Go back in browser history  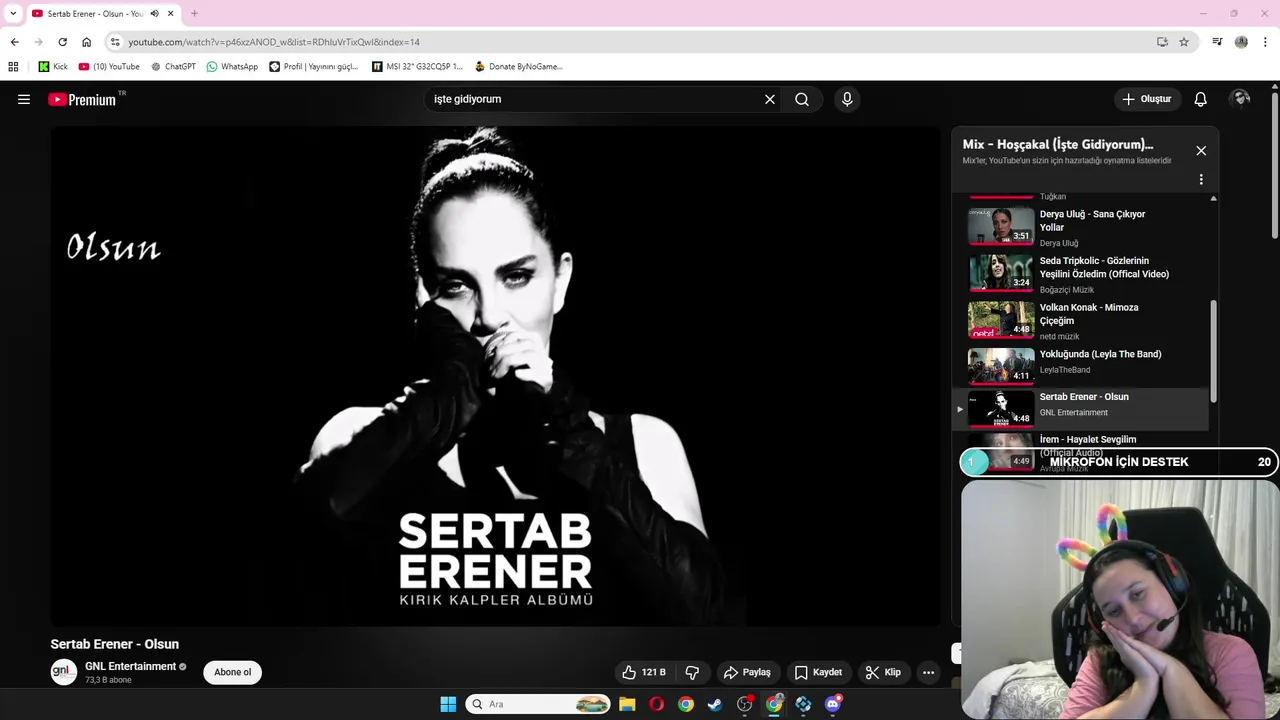point(14,42)
